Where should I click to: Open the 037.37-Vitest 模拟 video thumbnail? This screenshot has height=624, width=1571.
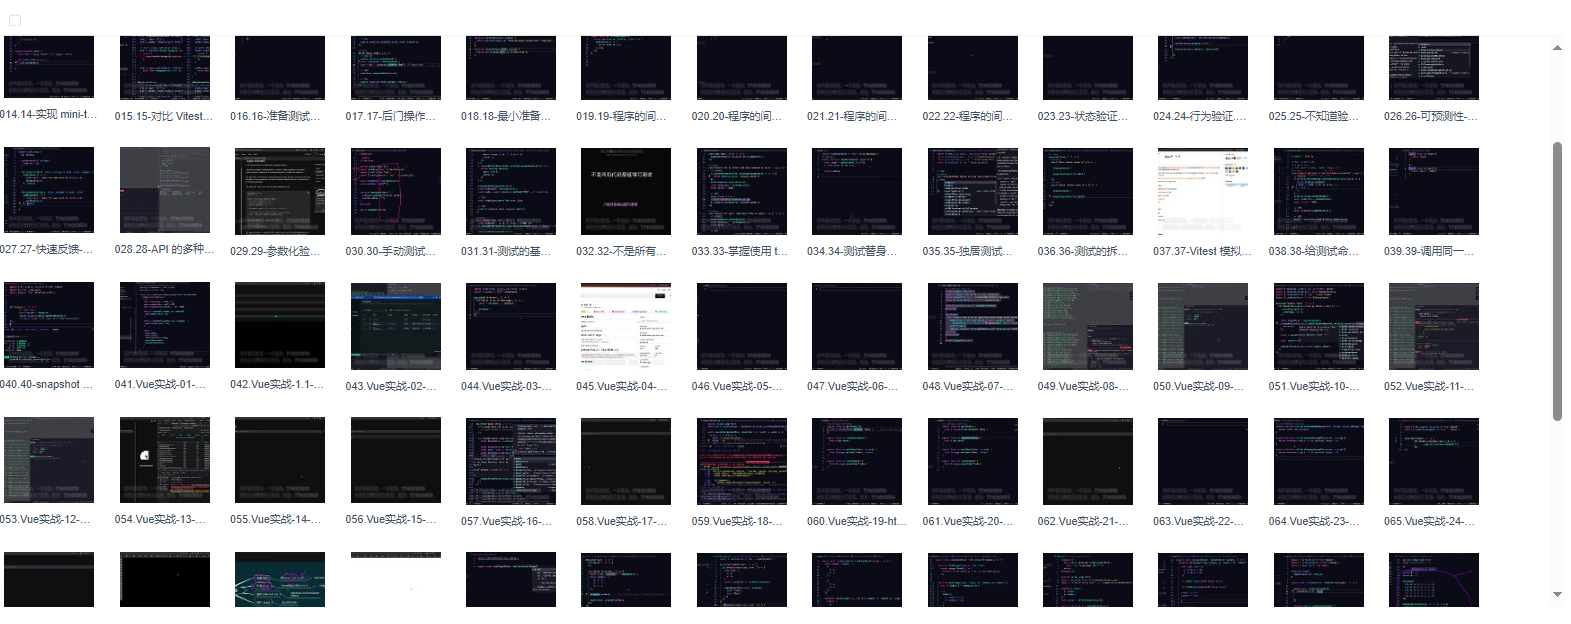coord(1202,191)
